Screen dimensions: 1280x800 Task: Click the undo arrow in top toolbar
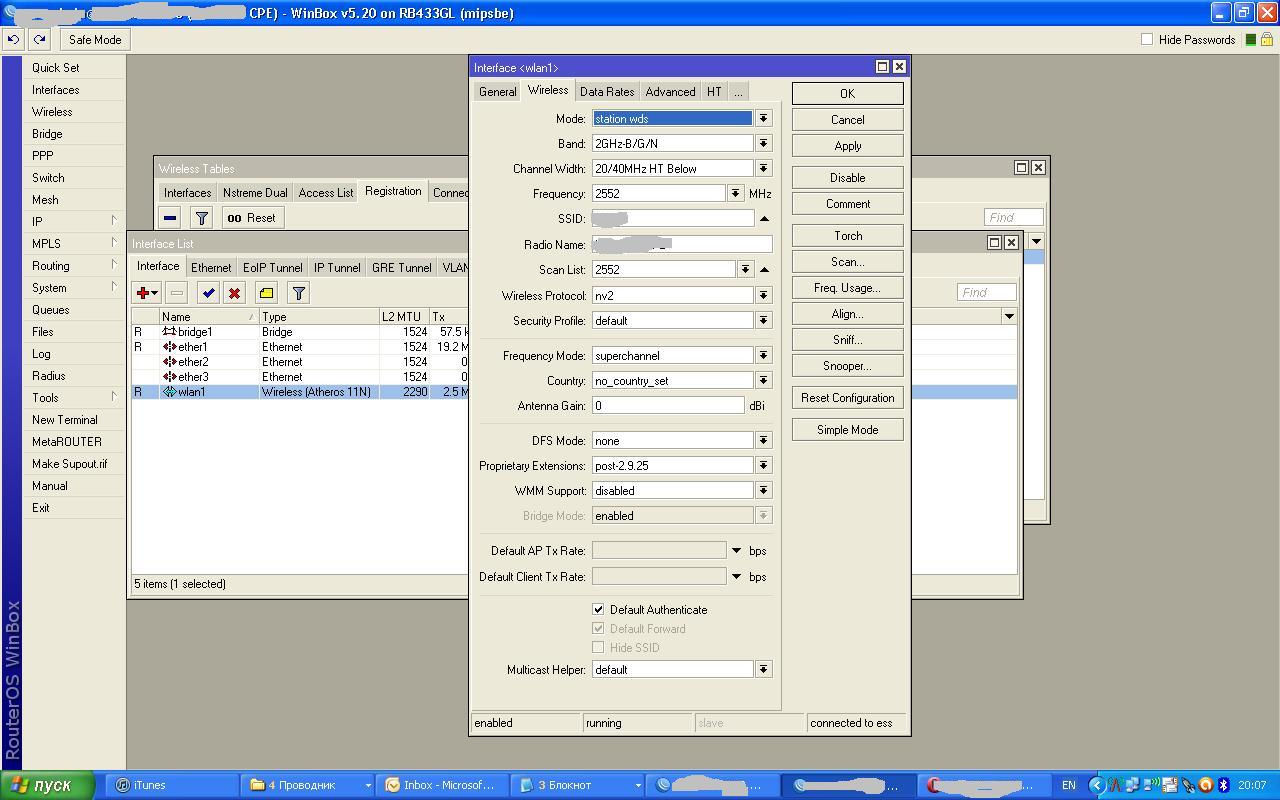[x=13, y=40]
